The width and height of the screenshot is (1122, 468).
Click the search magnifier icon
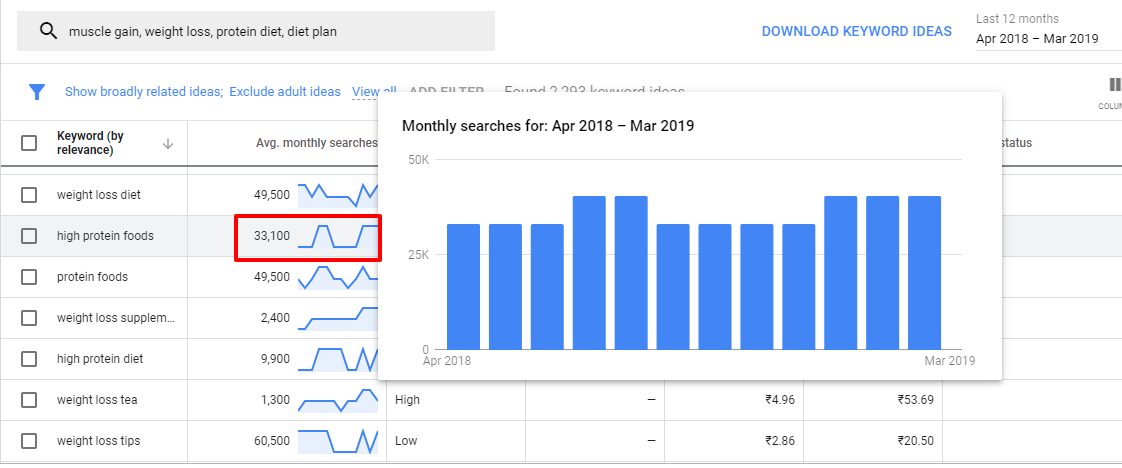[48, 31]
